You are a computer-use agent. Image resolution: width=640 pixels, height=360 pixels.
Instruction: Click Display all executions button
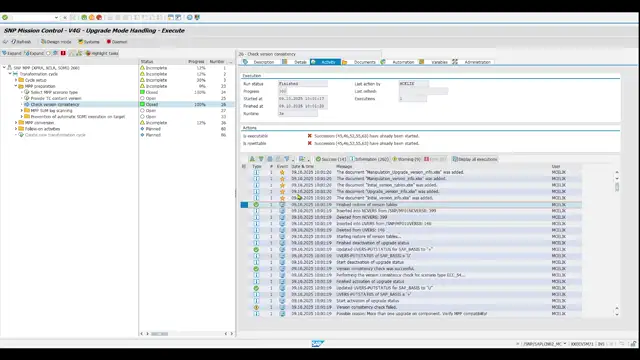click(474, 159)
